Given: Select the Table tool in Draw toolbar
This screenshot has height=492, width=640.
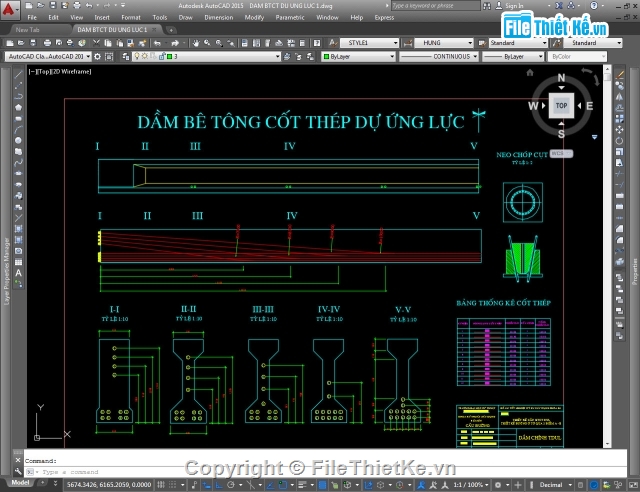Looking at the screenshot, I should point(18,262).
